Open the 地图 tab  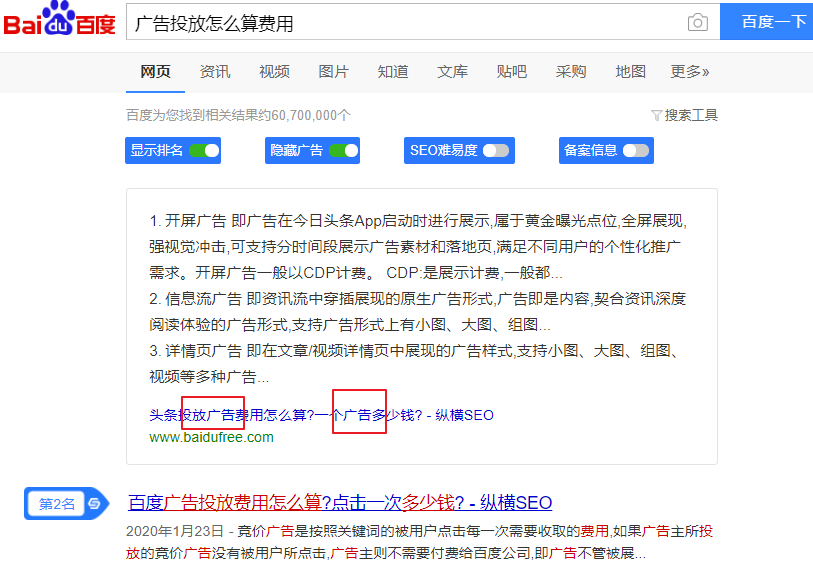pyautogui.click(x=630, y=72)
